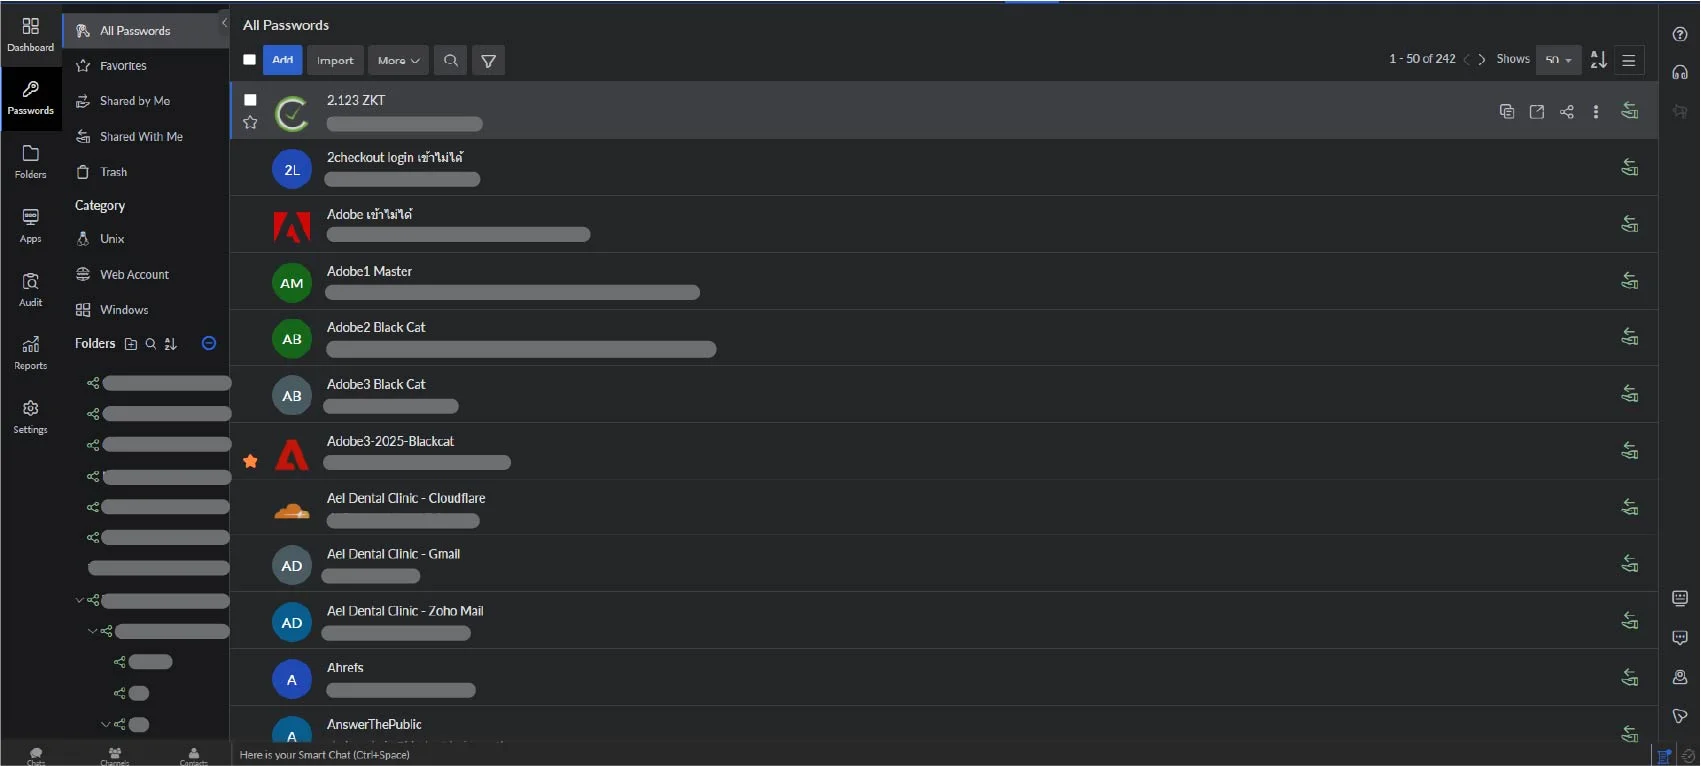Check the 2.123 ZKT row checkbox
1701x766 pixels.
tap(250, 100)
